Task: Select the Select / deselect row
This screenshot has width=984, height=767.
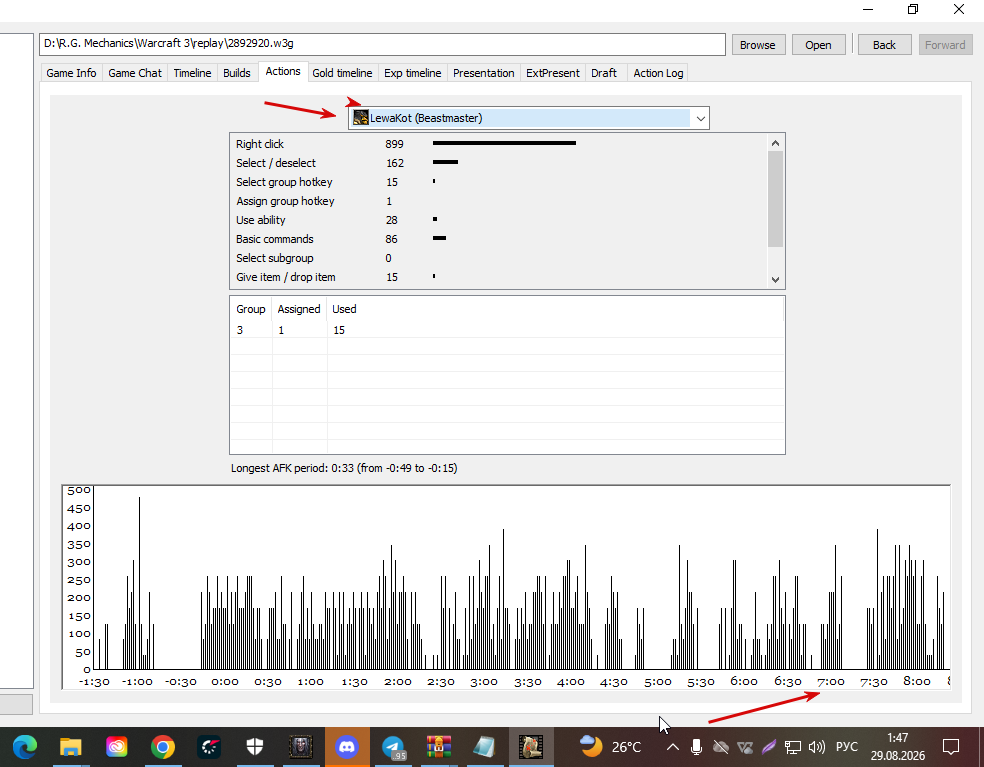Action: 499,163
